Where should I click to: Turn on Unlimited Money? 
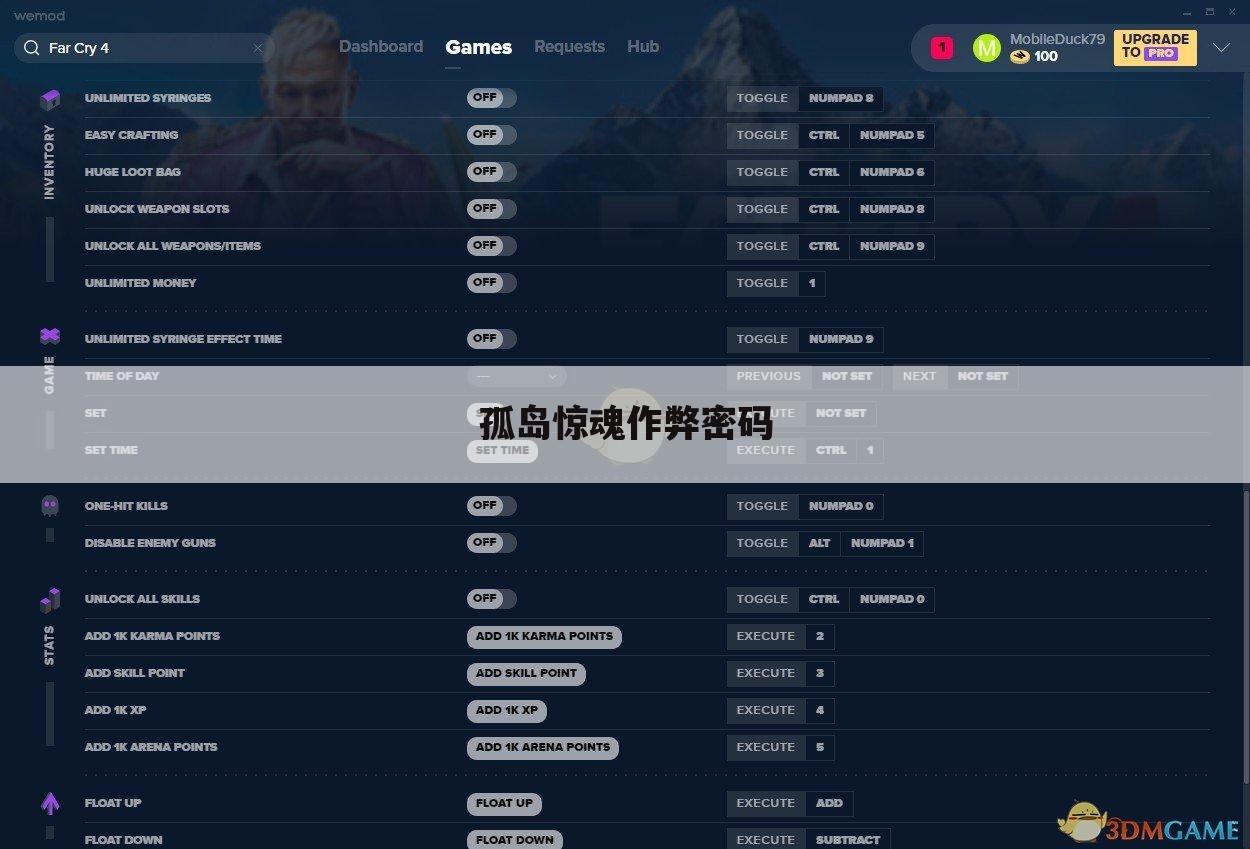[491, 283]
